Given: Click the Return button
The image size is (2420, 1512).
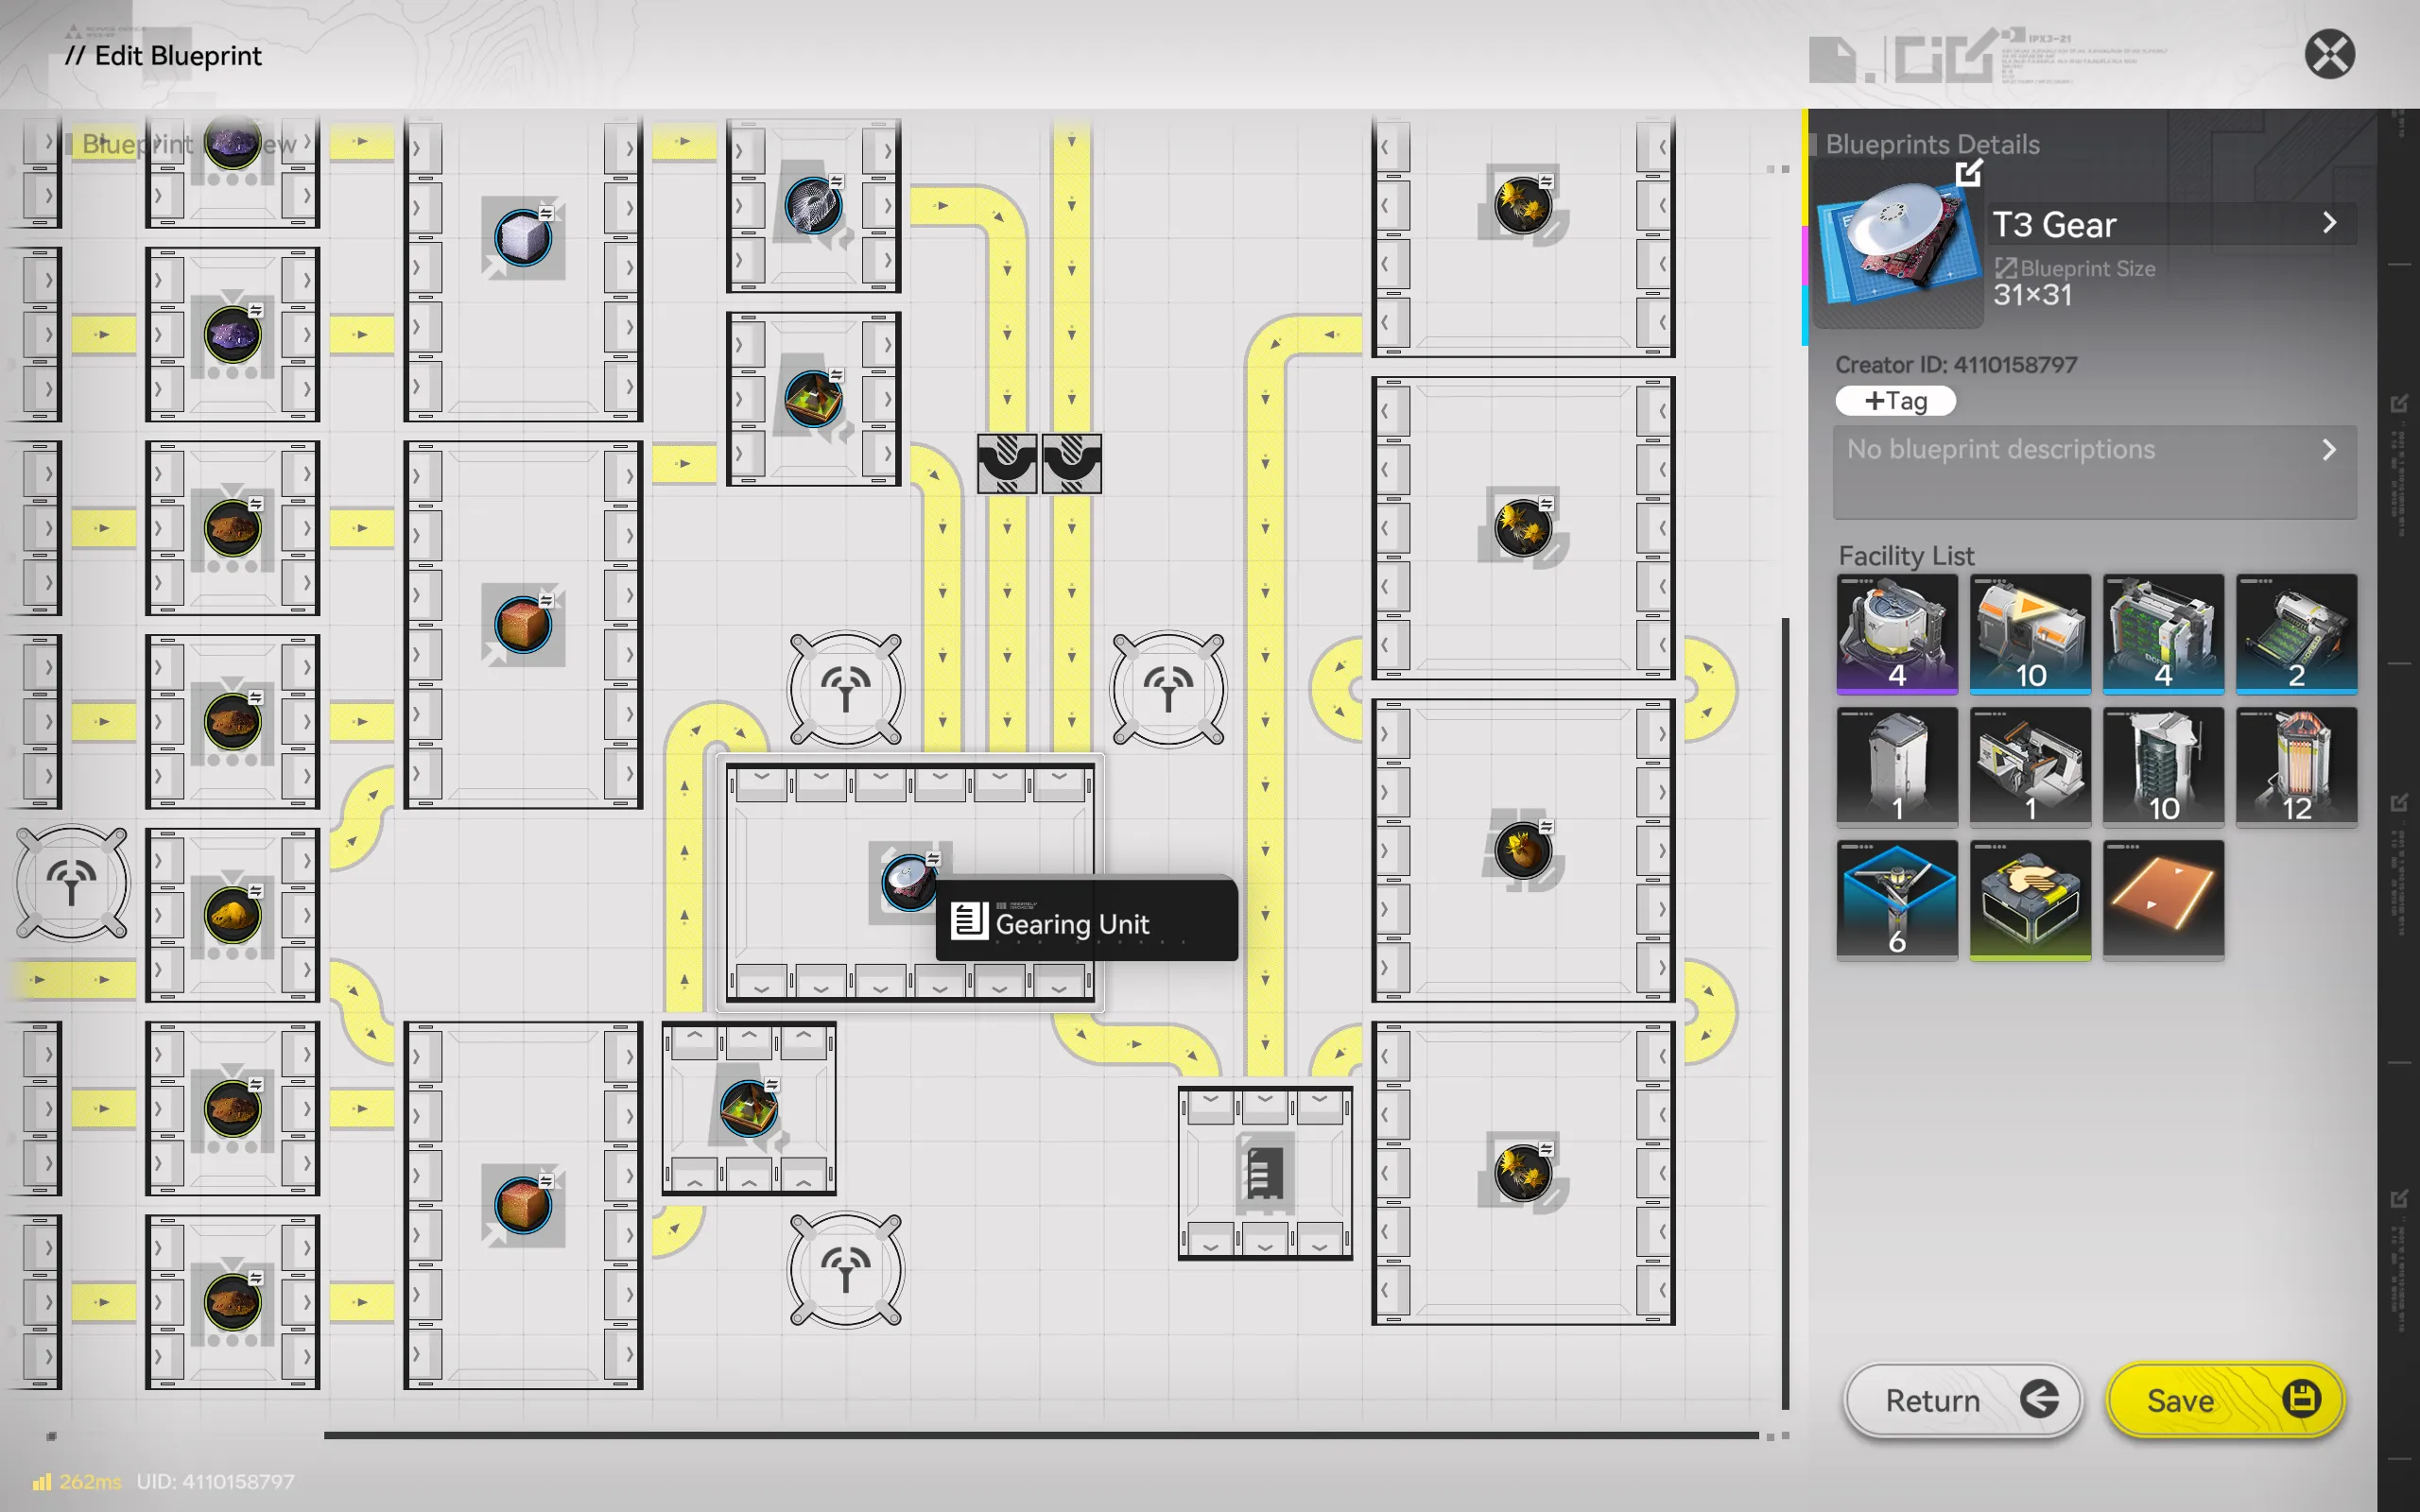Looking at the screenshot, I should click(x=1962, y=1400).
